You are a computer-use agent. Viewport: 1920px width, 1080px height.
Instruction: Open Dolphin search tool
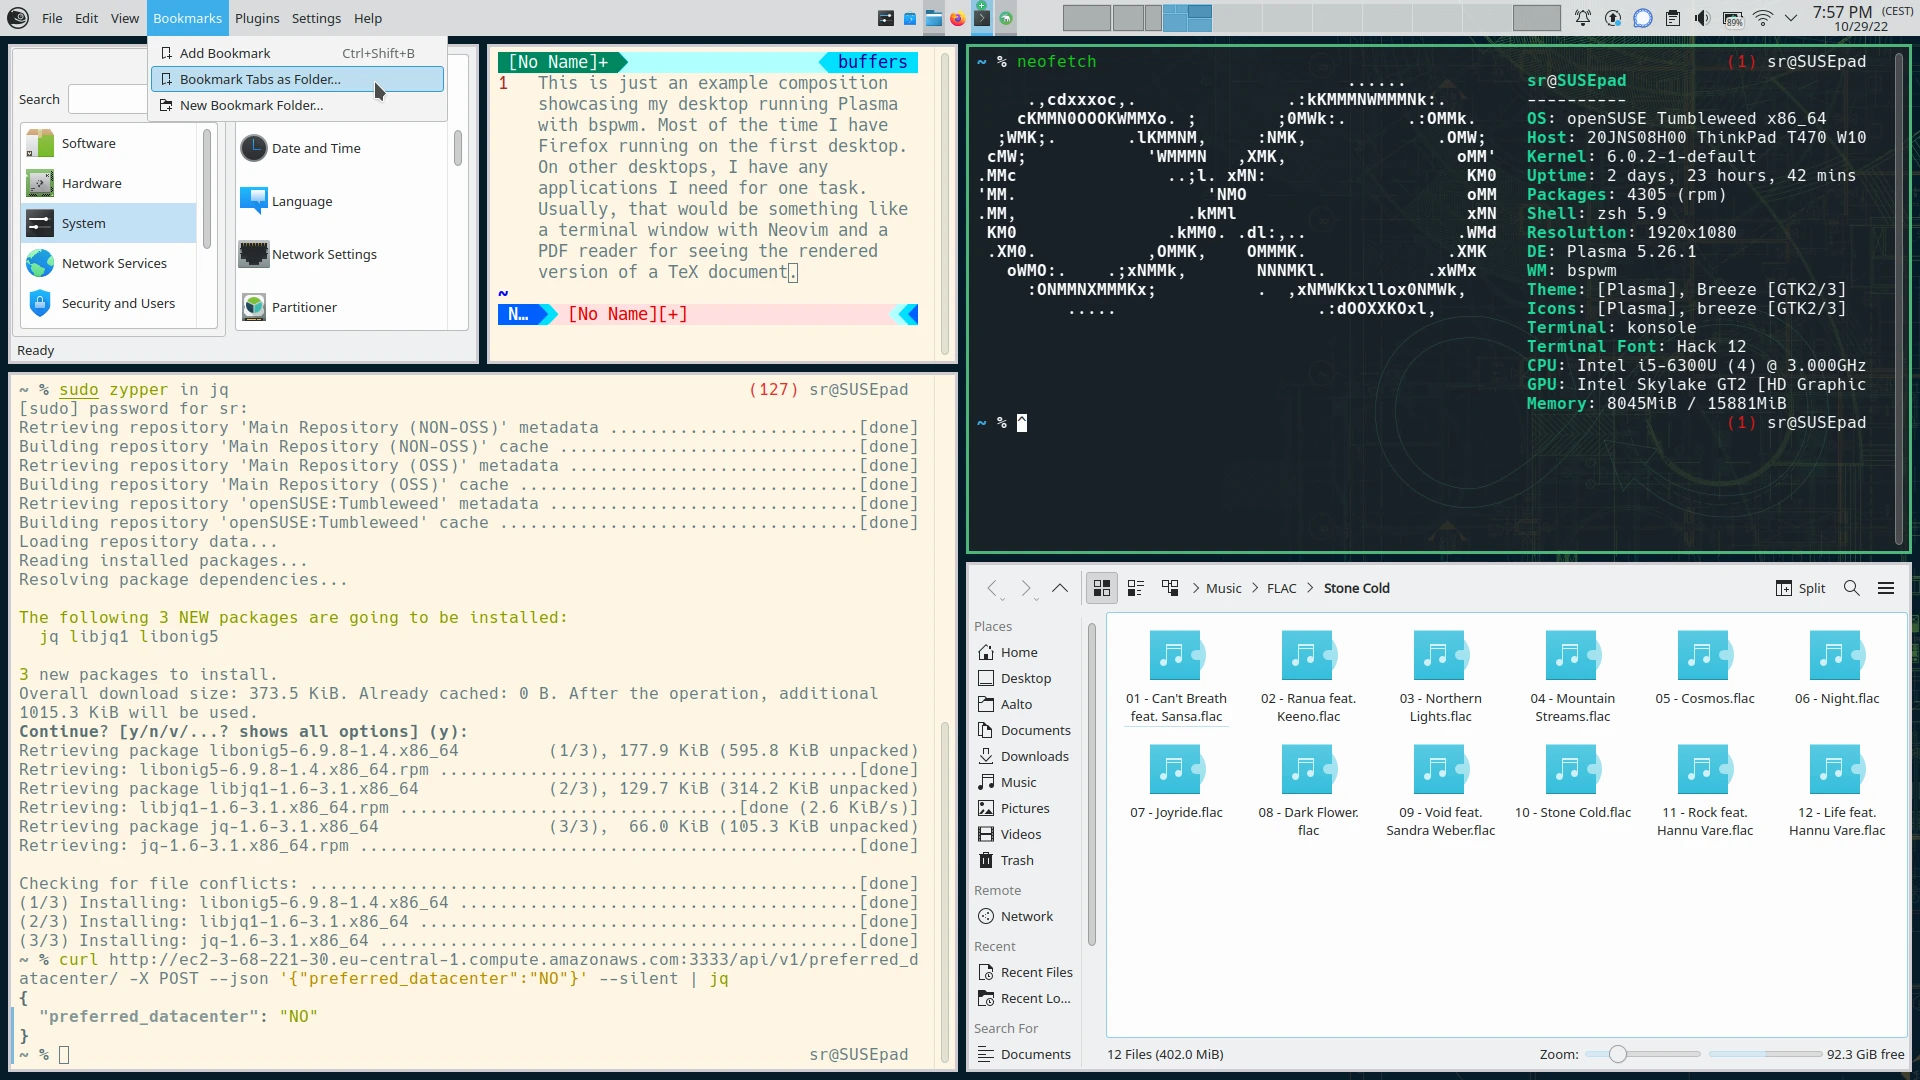[1851, 588]
